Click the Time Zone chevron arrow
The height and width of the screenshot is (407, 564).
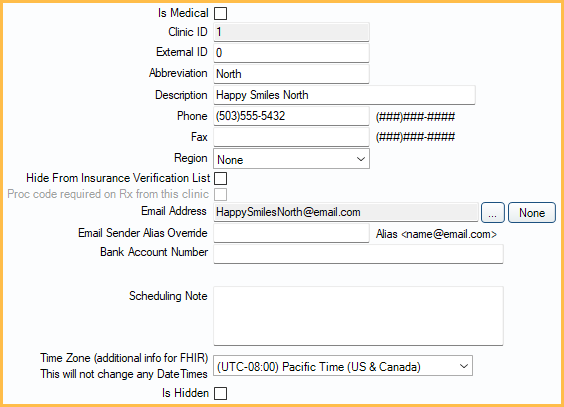coord(464,366)
